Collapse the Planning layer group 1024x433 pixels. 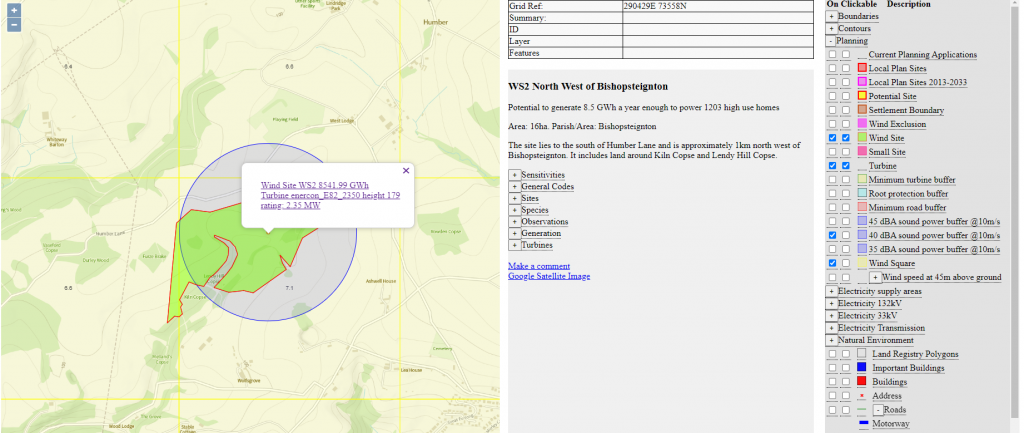pyautogui.click(x=831, y=41)
